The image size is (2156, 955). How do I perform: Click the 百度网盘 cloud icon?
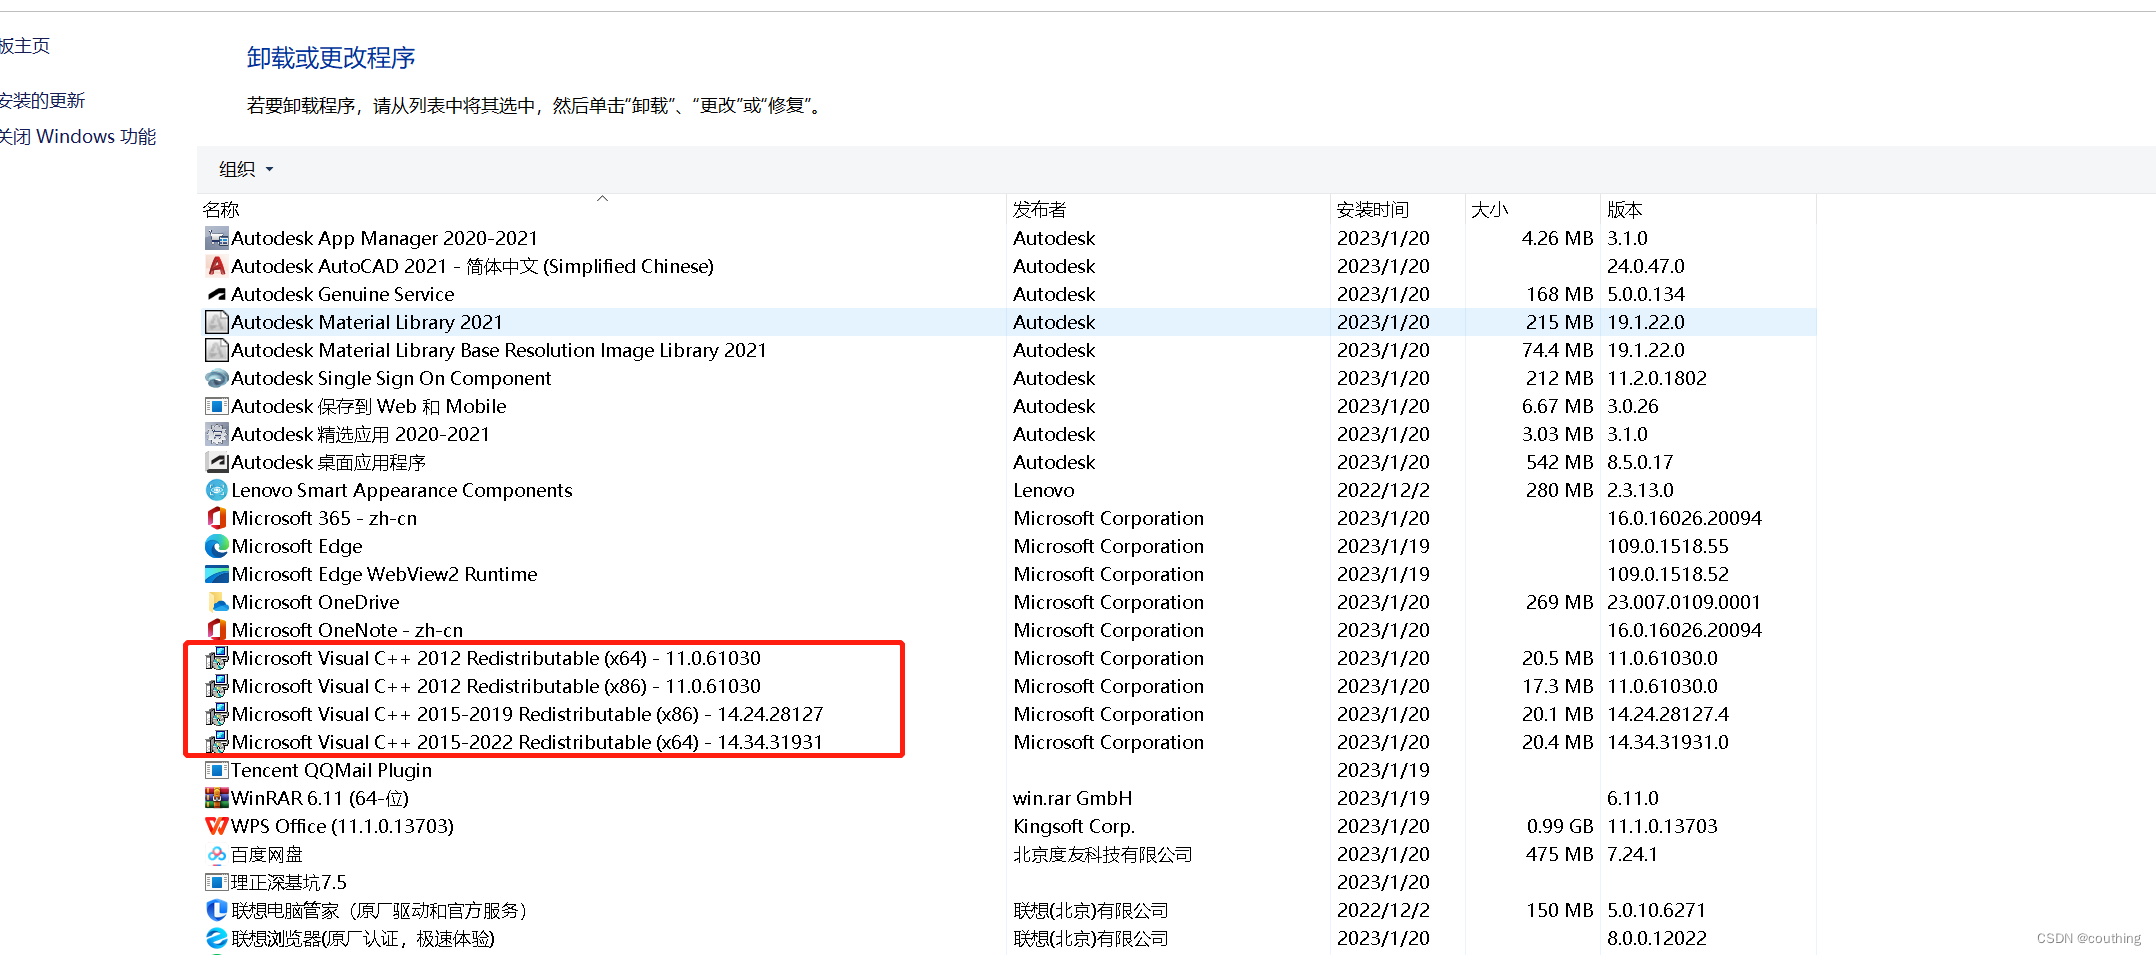(x=216, y=854)
